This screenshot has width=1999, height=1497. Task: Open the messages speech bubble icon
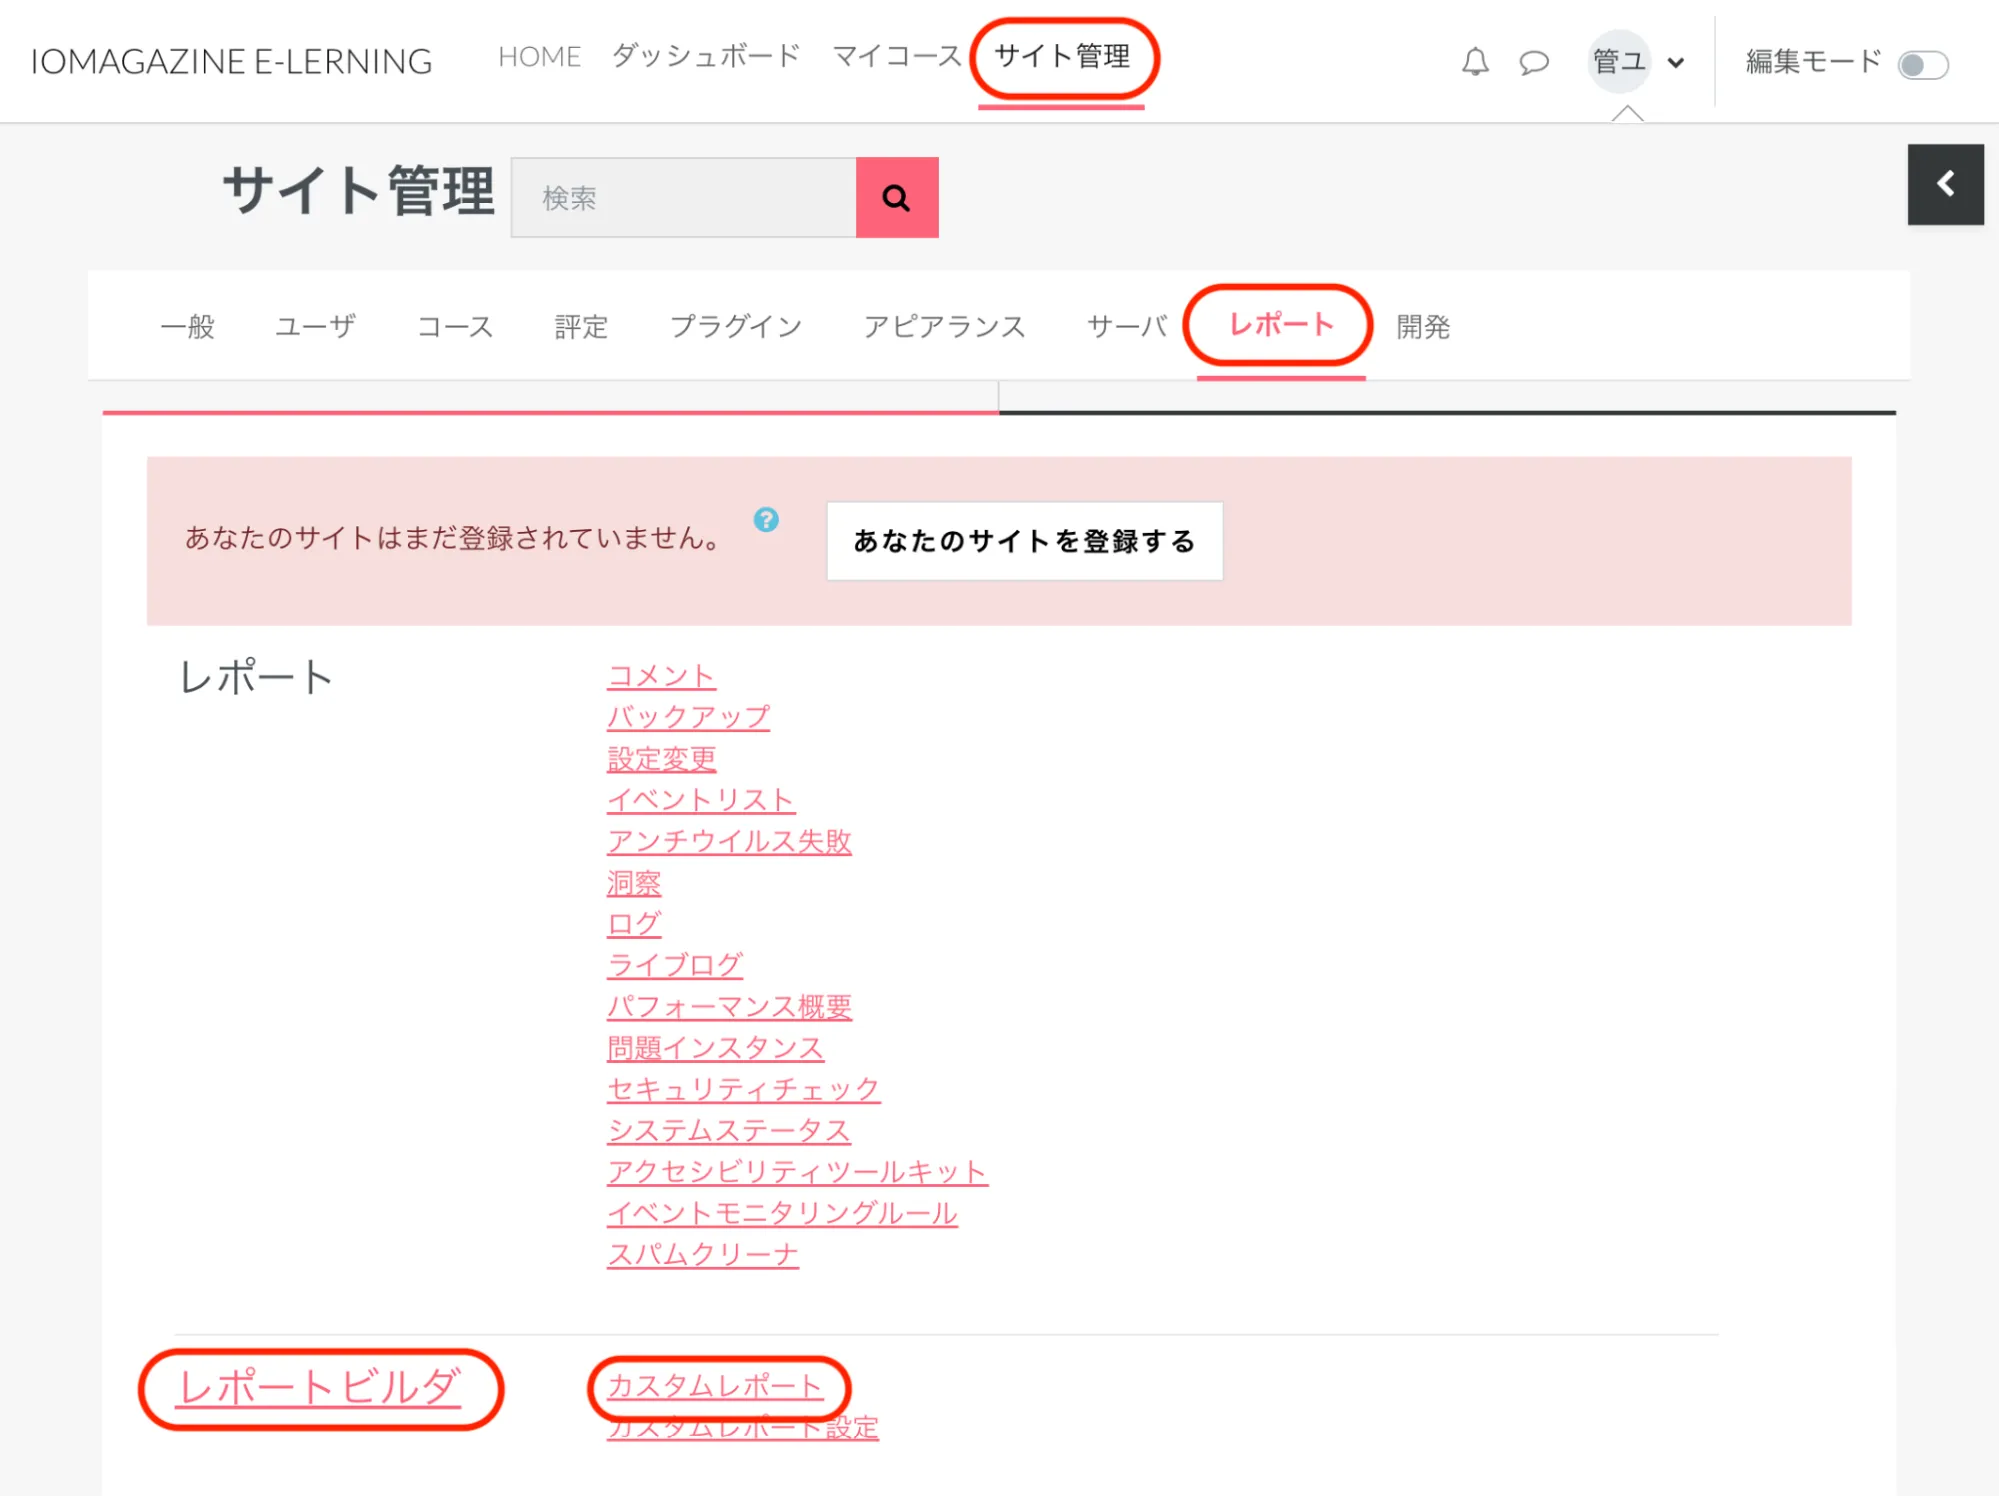pos(1533,63)
